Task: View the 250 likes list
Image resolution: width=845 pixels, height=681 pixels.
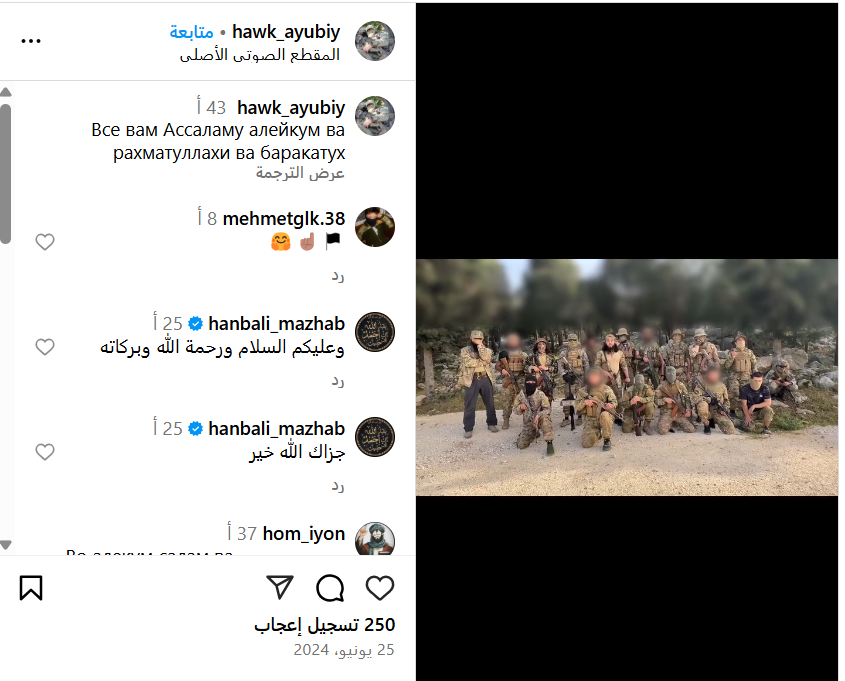Action: click(x=325, y=625)
